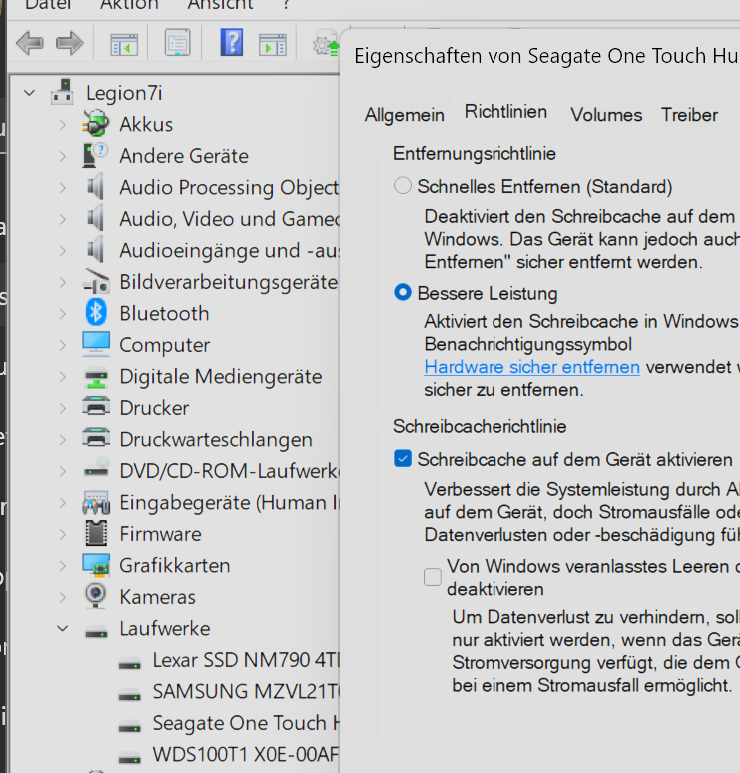Click the Eingabegeräte HID icon
Image resolution: width=740 pixels, height=773 pixels.
click(96, 503)
